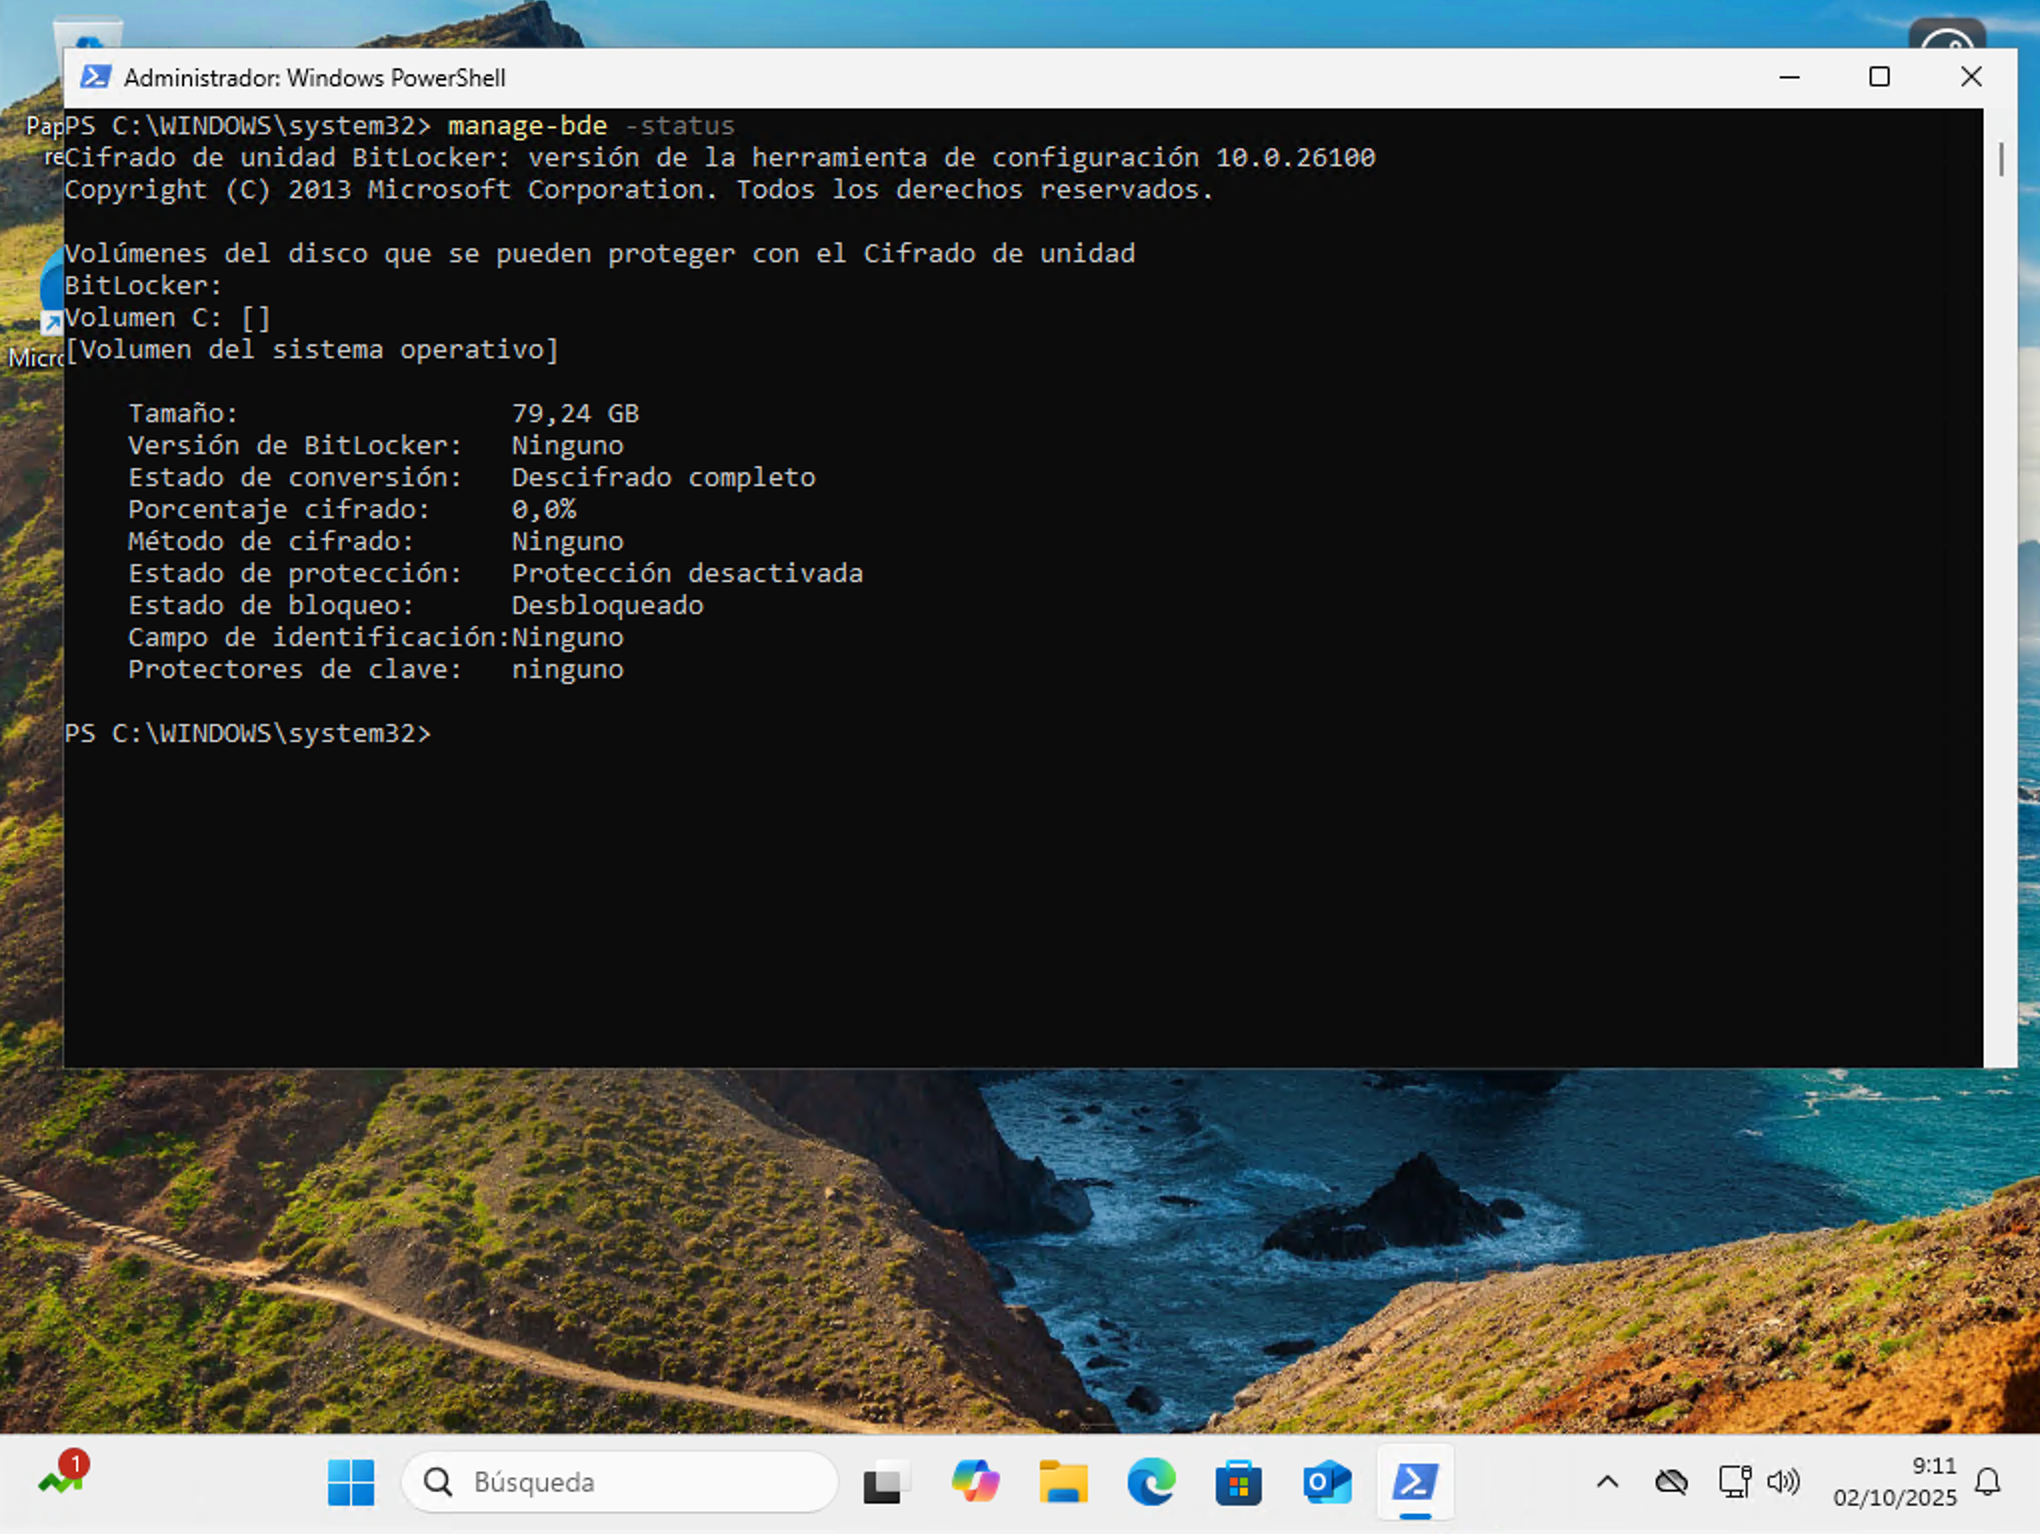Open File Explorer from the taskbar
Screen dimensions: 2040x1534
point(1063,1482)
